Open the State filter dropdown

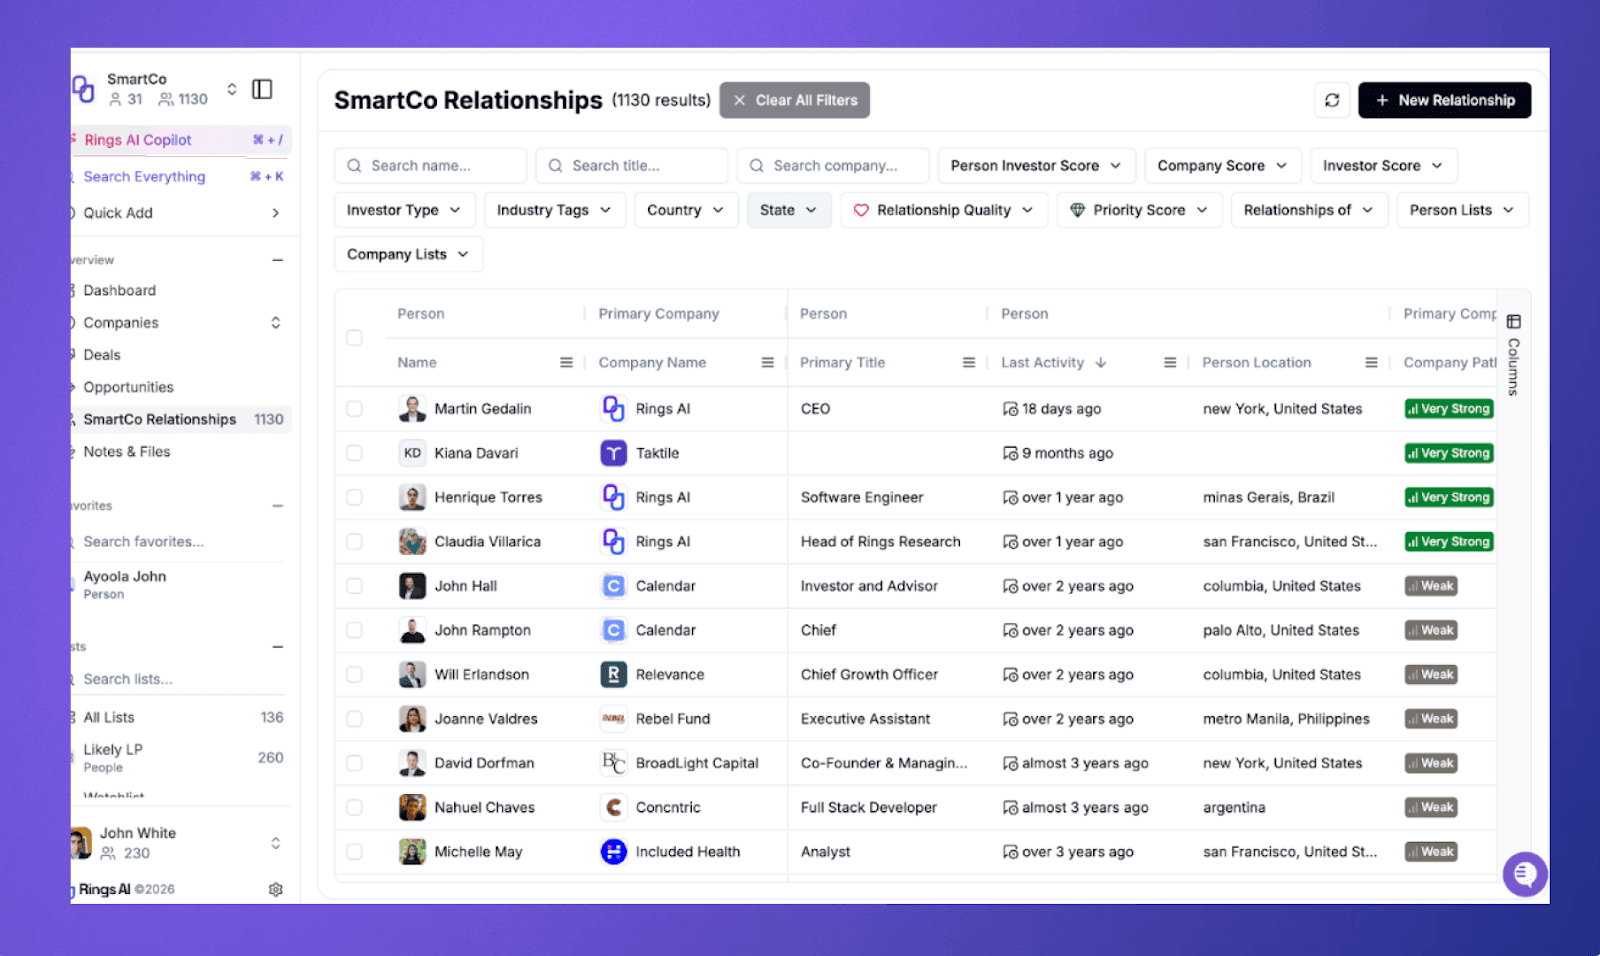coord(789,210)
